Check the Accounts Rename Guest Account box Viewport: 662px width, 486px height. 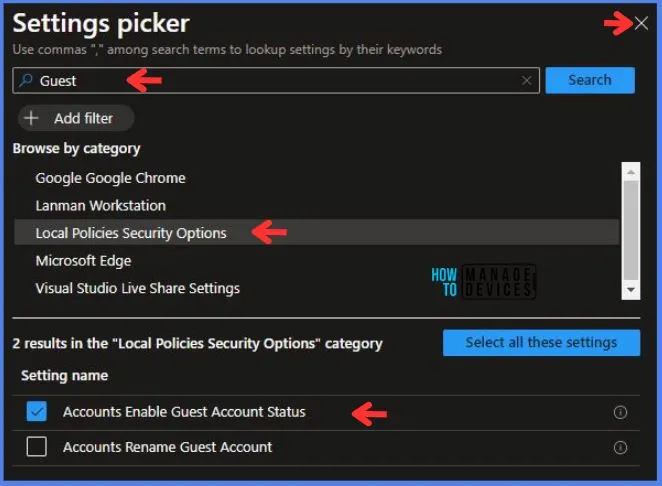pos(37,447)
